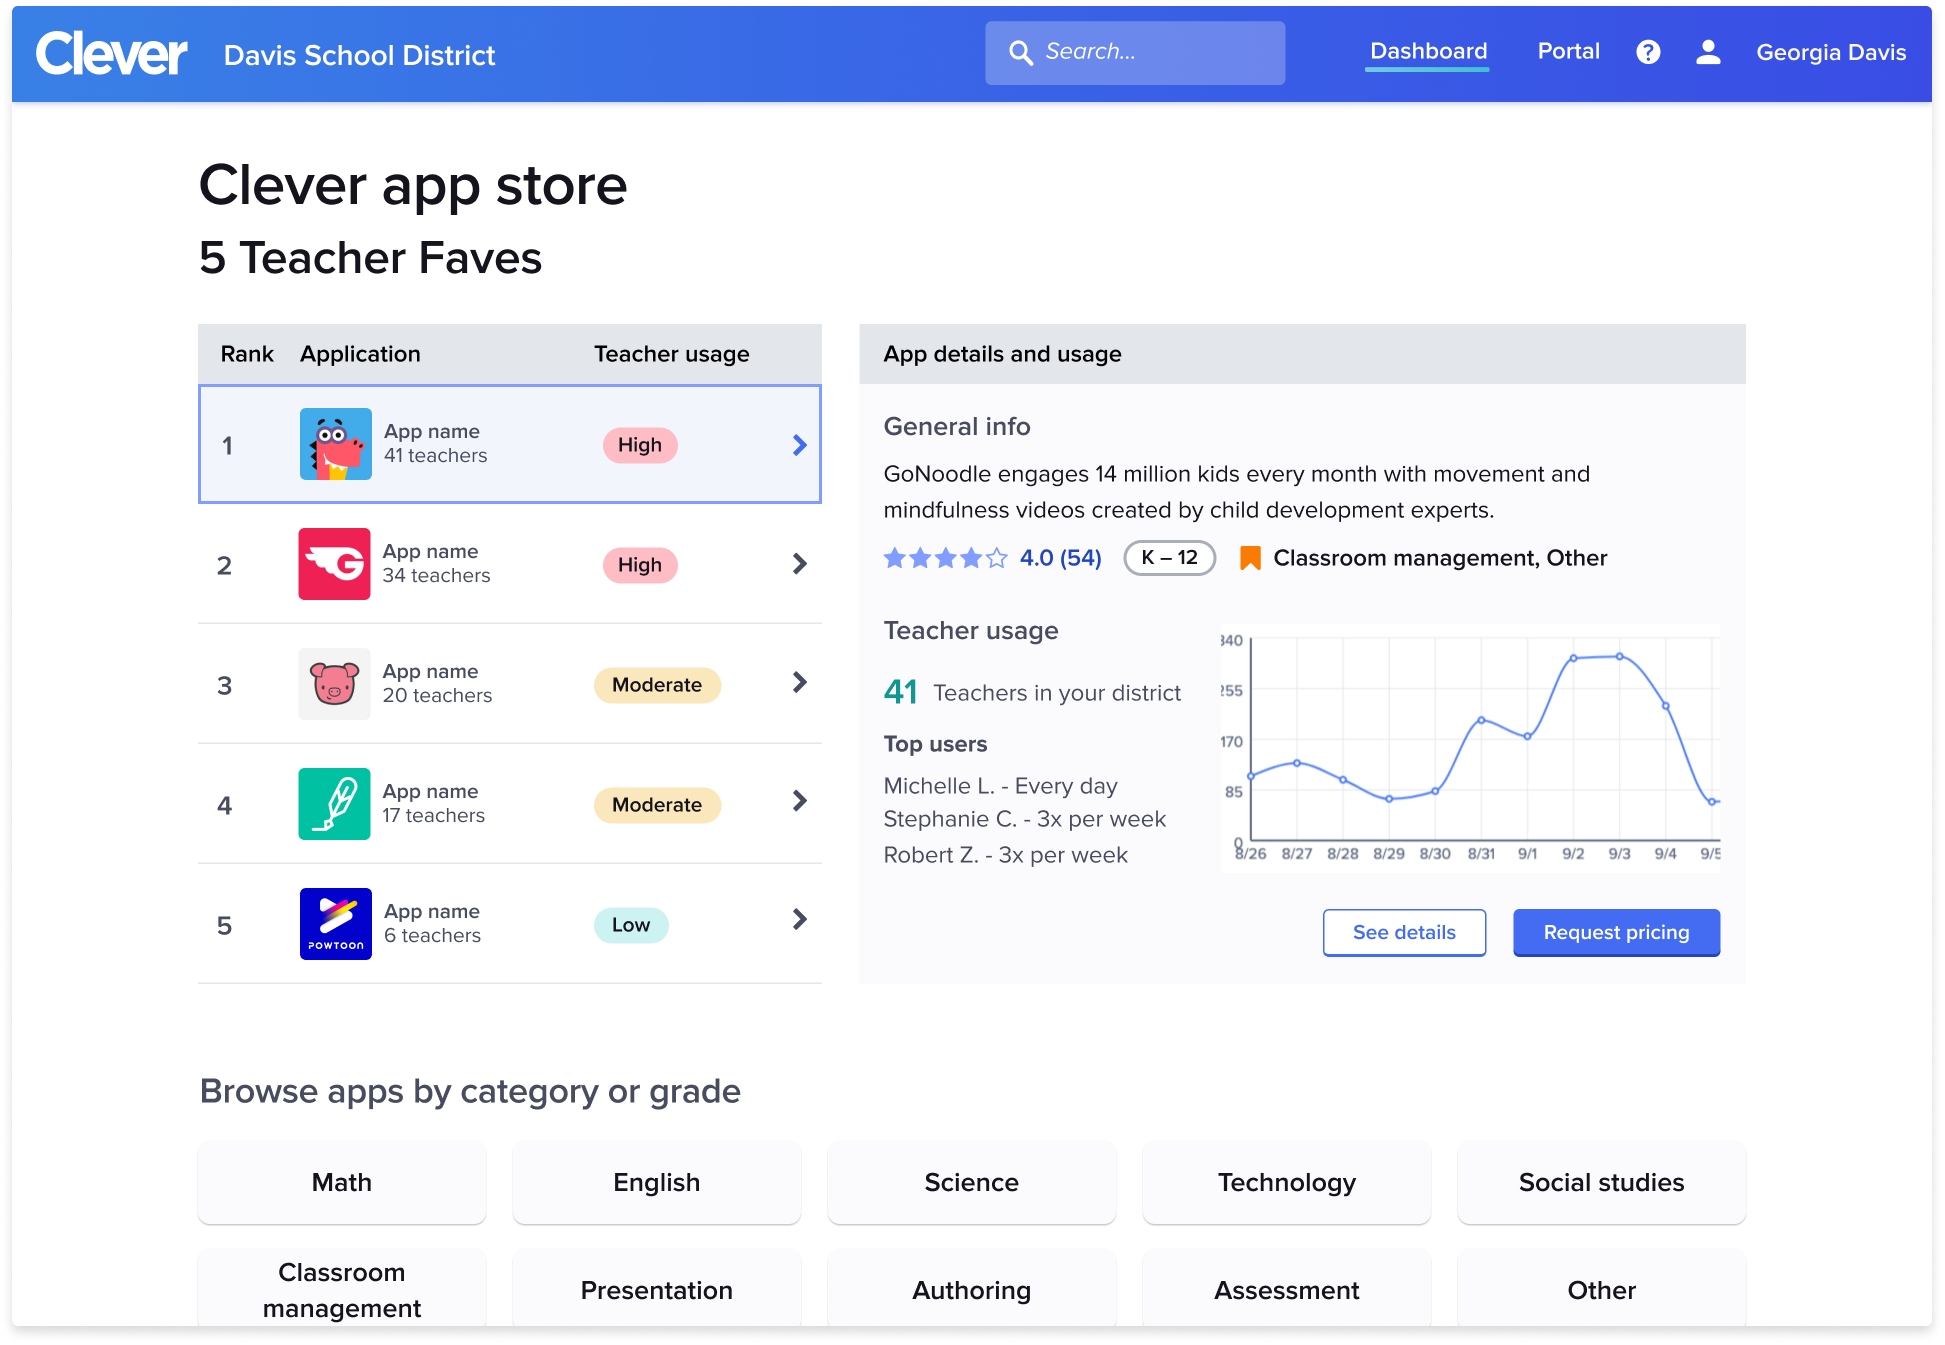Screen dimensions: 1945x1345
Task: Open the Portal tab
Action: (1568, 52)
